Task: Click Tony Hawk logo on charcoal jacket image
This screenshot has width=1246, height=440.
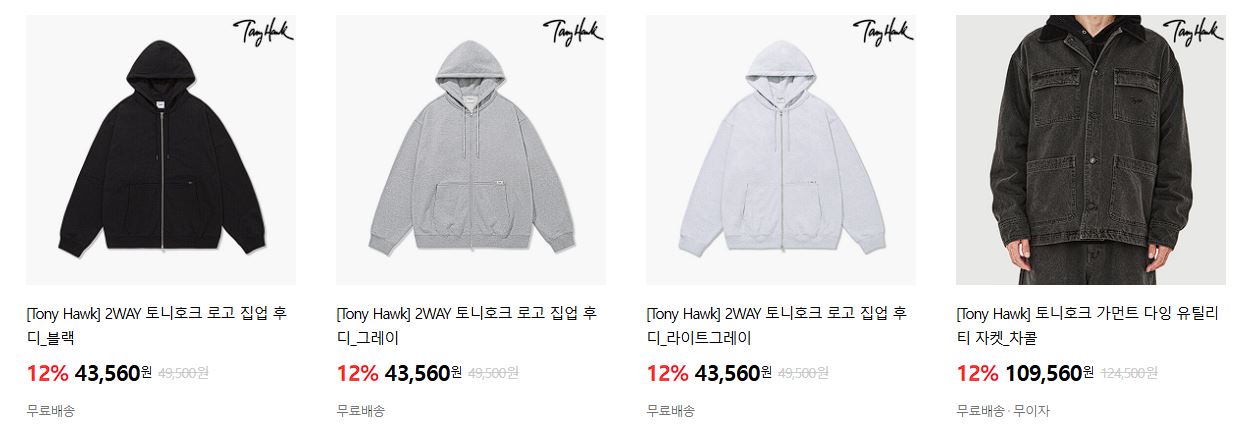Action: click(x=1192, y=33)
